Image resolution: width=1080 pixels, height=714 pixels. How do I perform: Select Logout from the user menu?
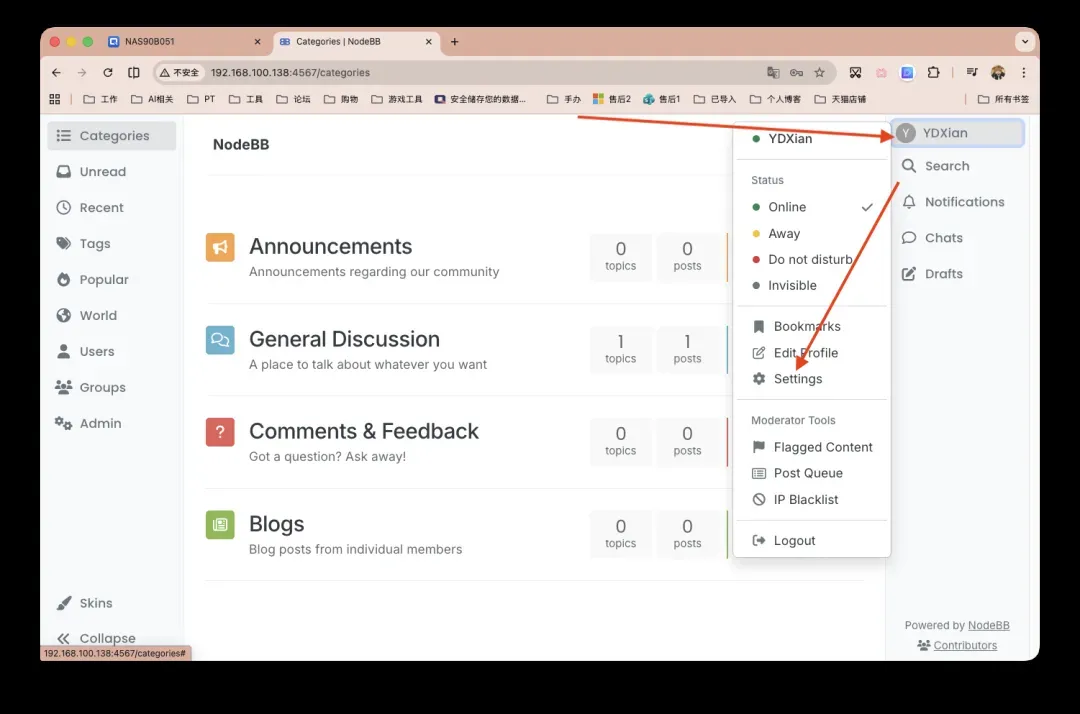[794, 541]
